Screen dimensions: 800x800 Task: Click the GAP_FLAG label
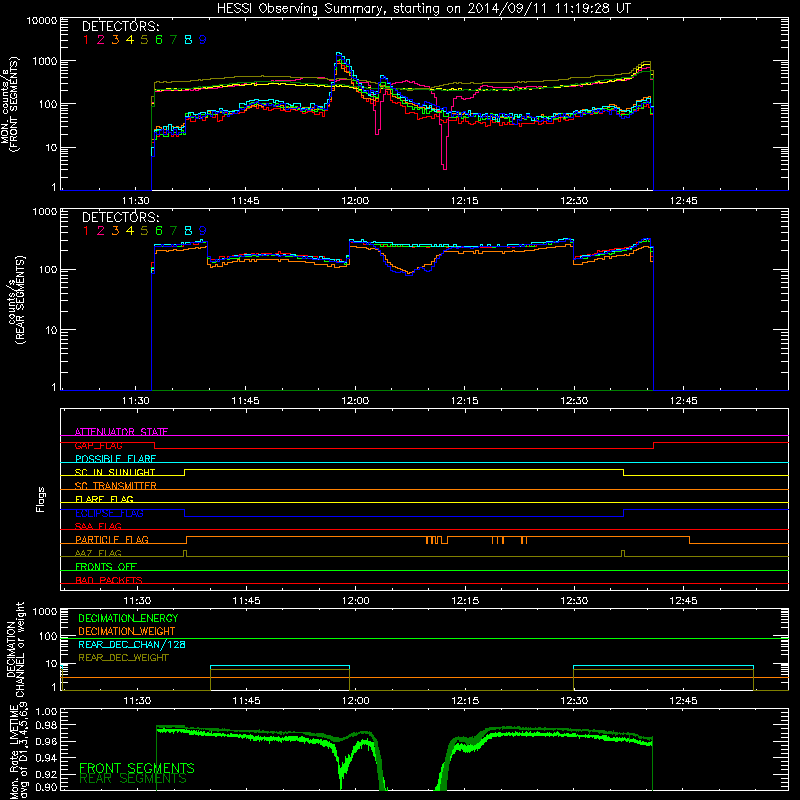pyautogui.click(x=98, y=445)
